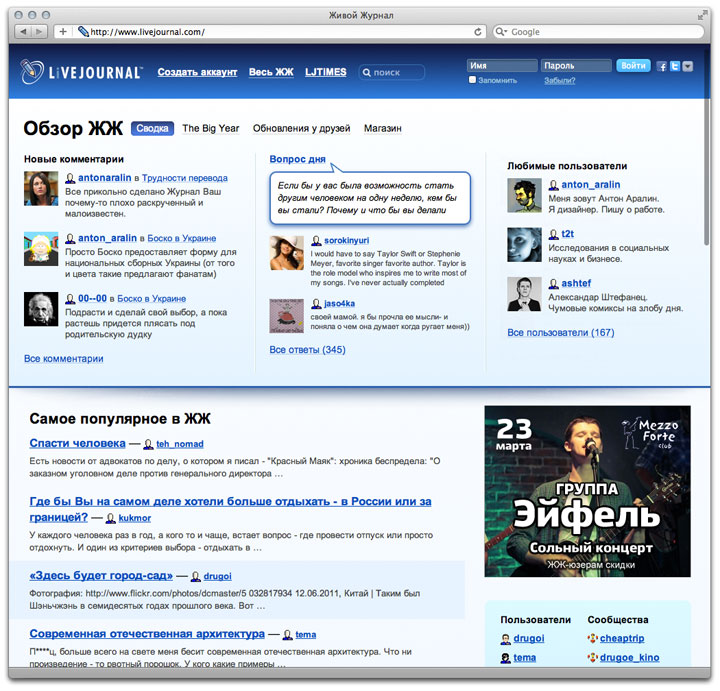Viewport: 720px width, 691px height.
Task: Open the Google search engine dropdown
Action: [x=501, y=31]
